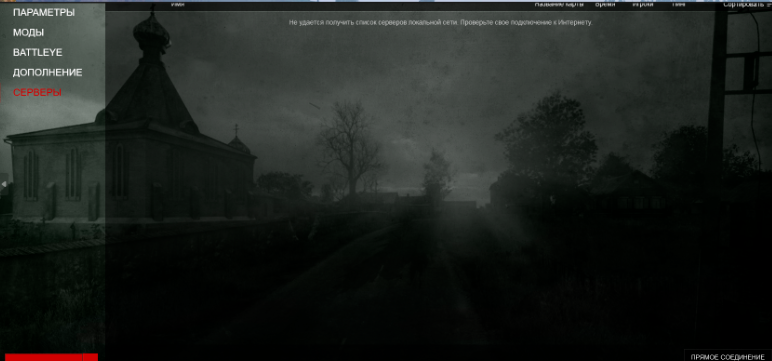Click the 'Не удается получить список серверов' message

pyautogui.click(x=441, y=23)
